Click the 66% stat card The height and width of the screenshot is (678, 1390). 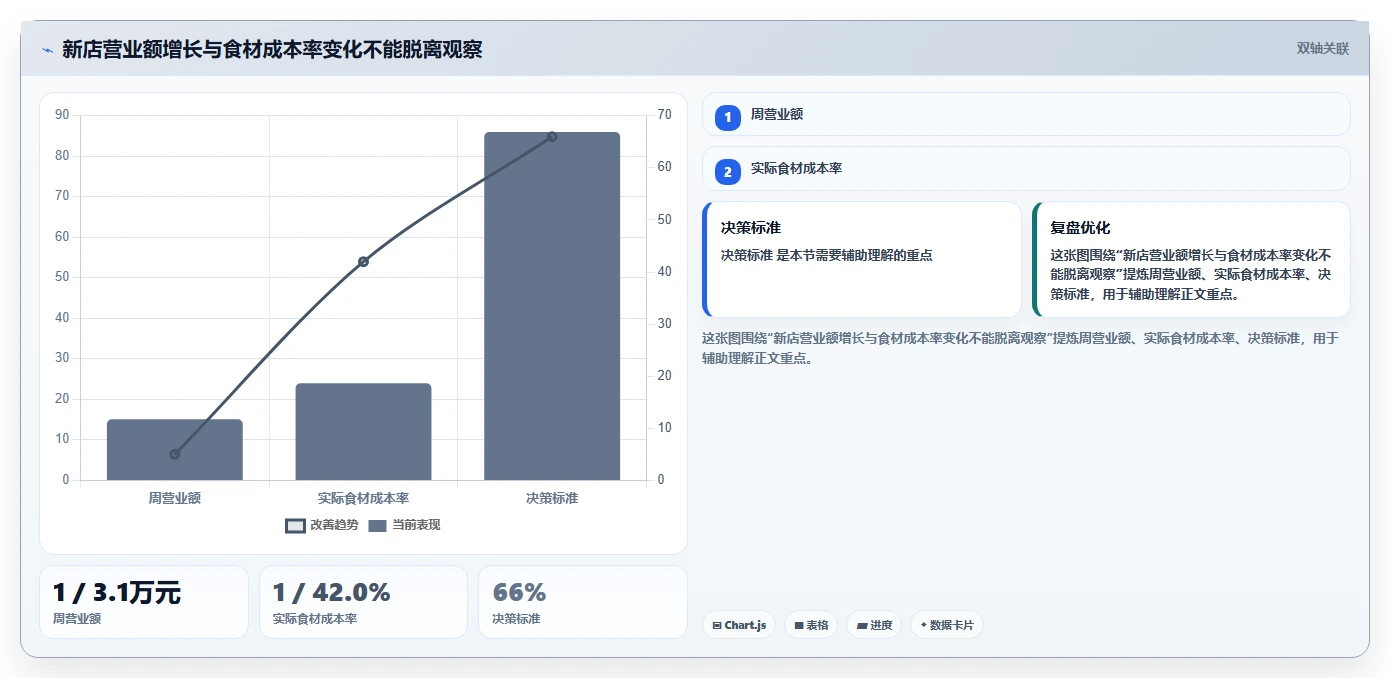click(583, 602)
